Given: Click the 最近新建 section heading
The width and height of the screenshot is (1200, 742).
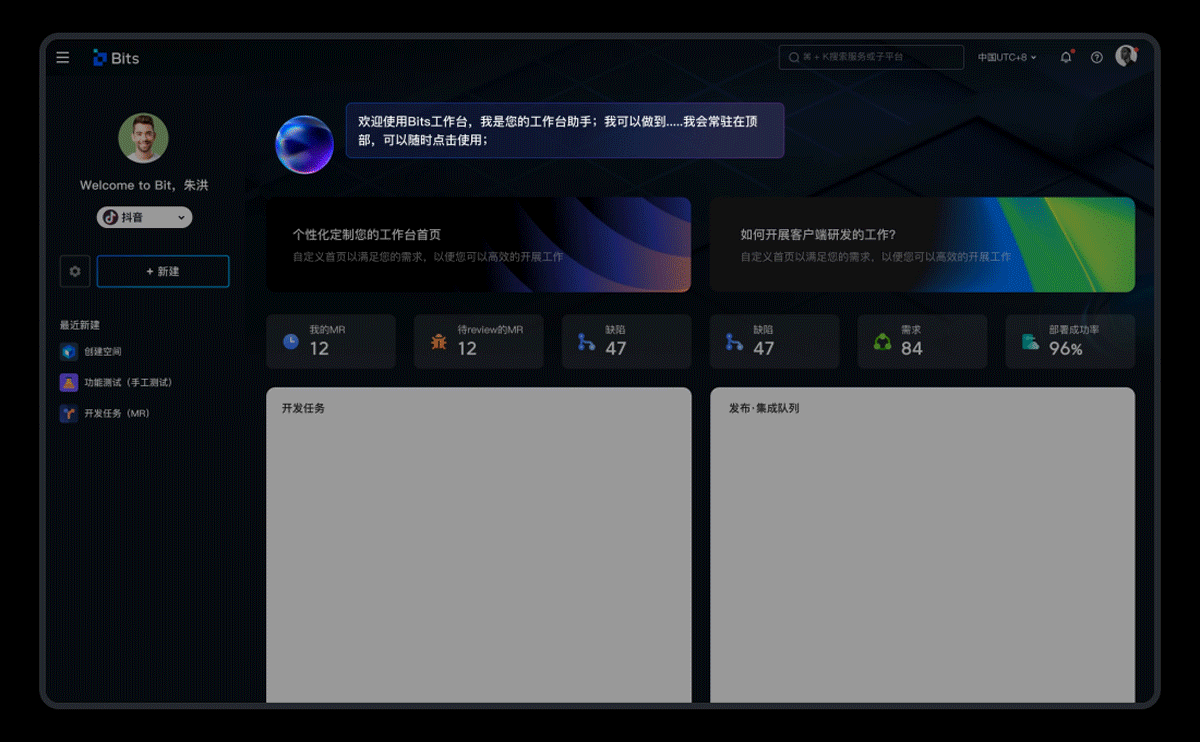Looking at the screenshot, I should coord(80,325).
